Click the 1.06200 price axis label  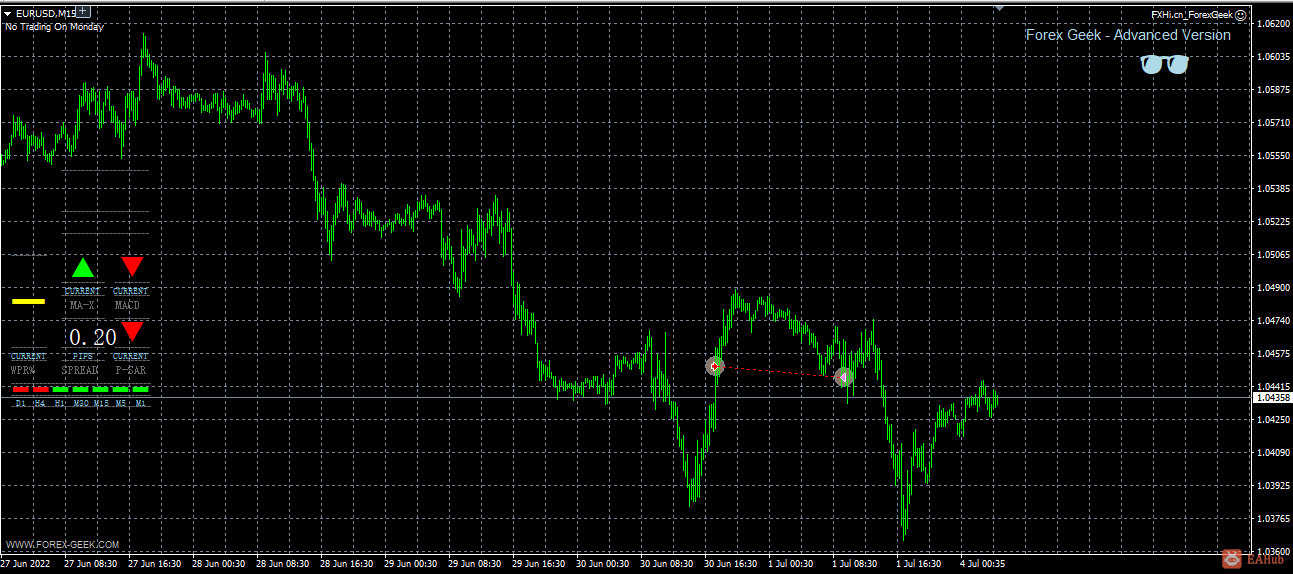coord(1271,23)
